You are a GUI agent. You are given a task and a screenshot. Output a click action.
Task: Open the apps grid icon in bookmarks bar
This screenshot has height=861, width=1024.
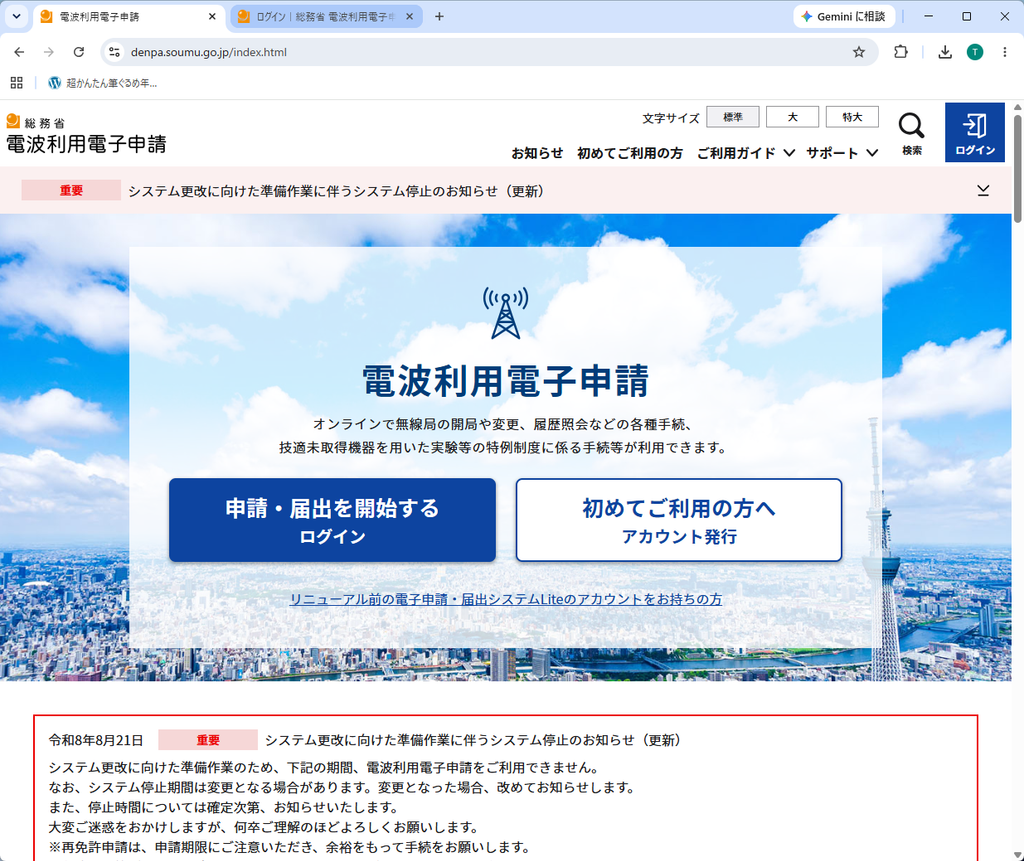[x=17, y=82]
